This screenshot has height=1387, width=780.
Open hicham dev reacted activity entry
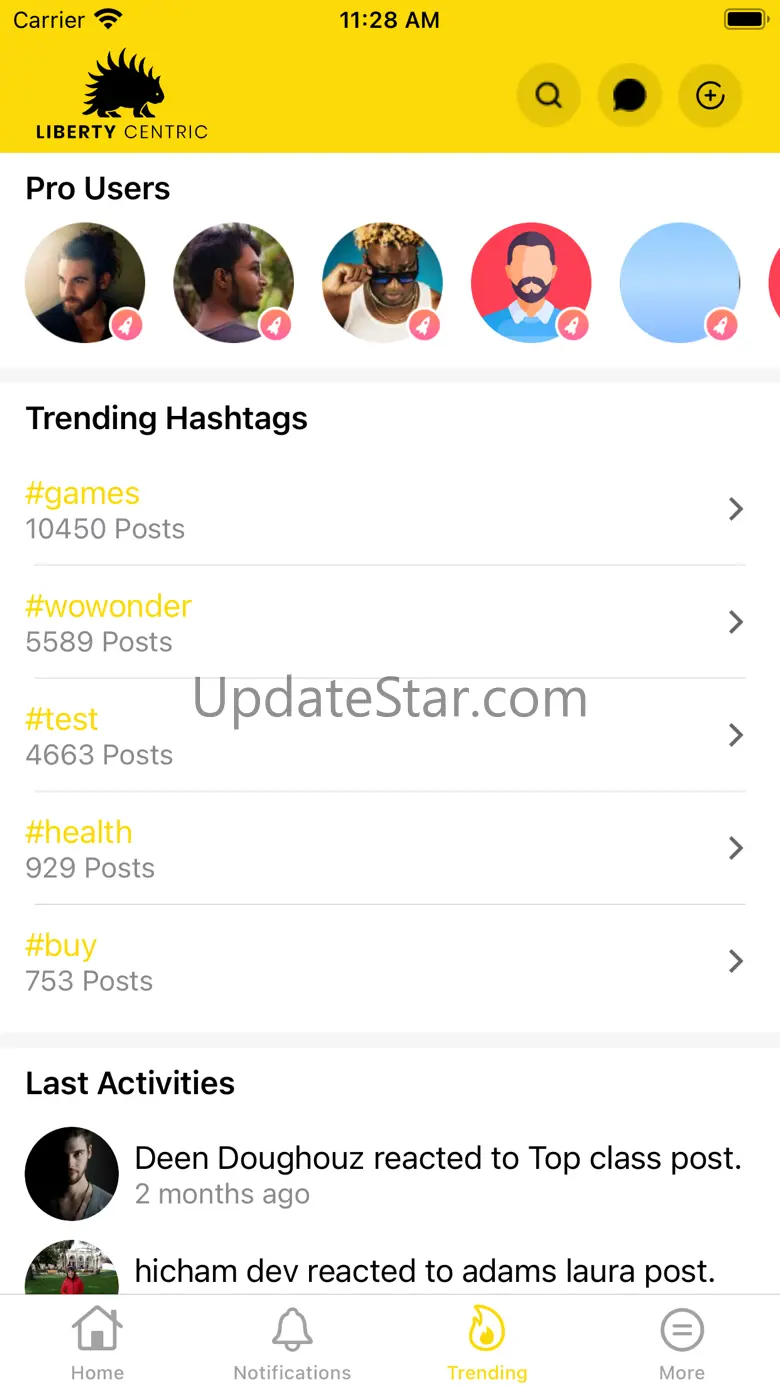point(425,1271)
